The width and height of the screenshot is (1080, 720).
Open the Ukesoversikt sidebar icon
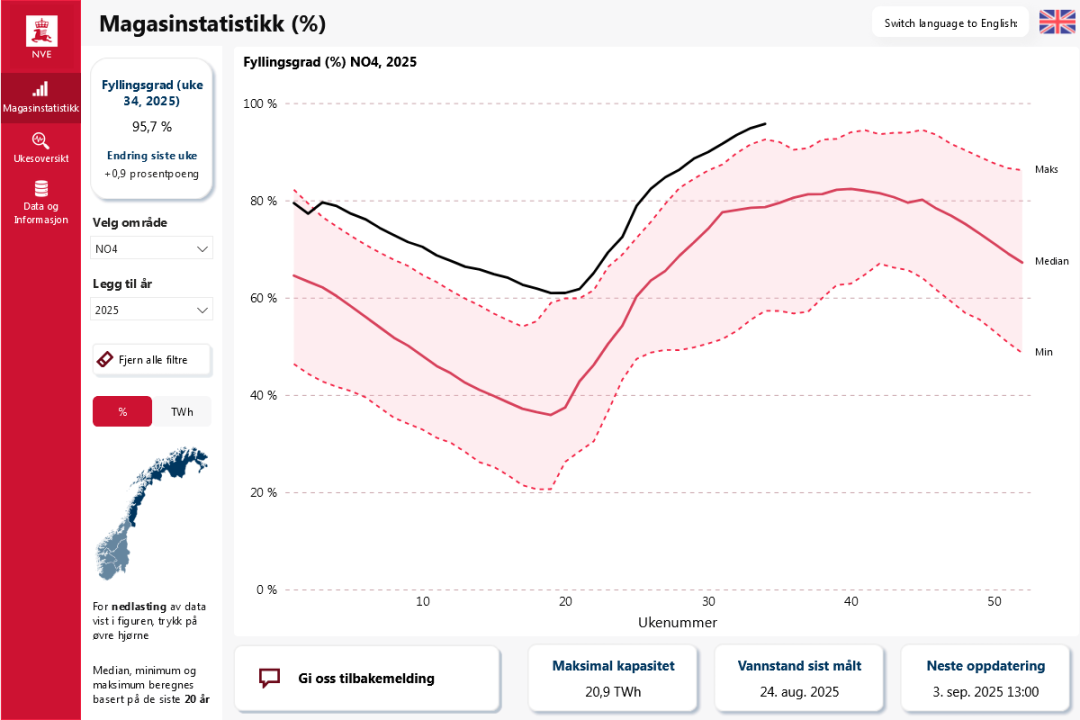40,140
